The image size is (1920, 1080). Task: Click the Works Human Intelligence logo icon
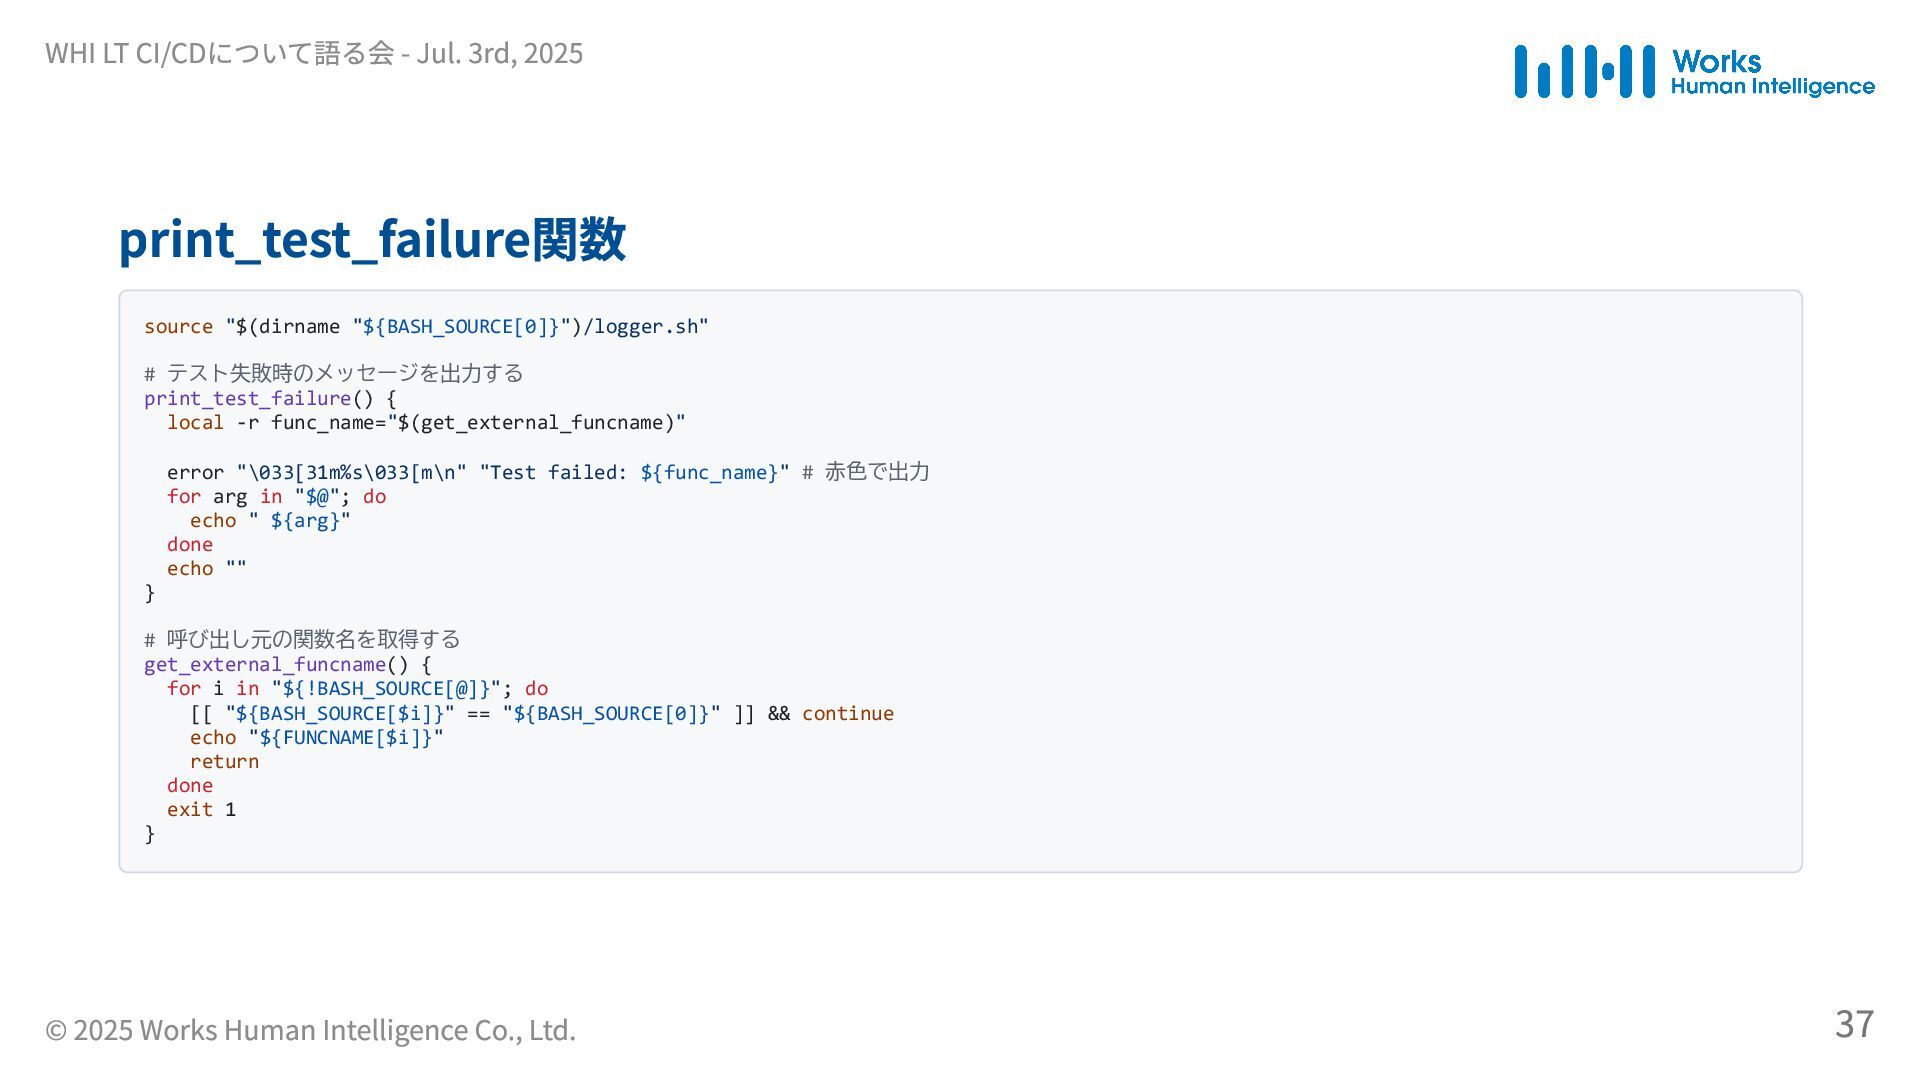[x=1584, y=71]
